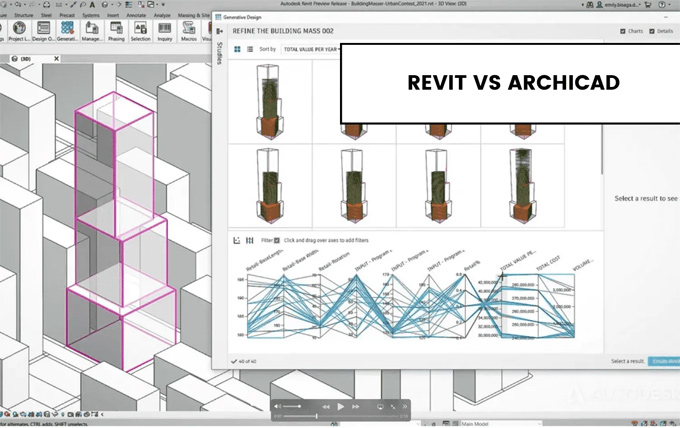
Task: Open the Analyze ribbon tab
Action: 162,15
